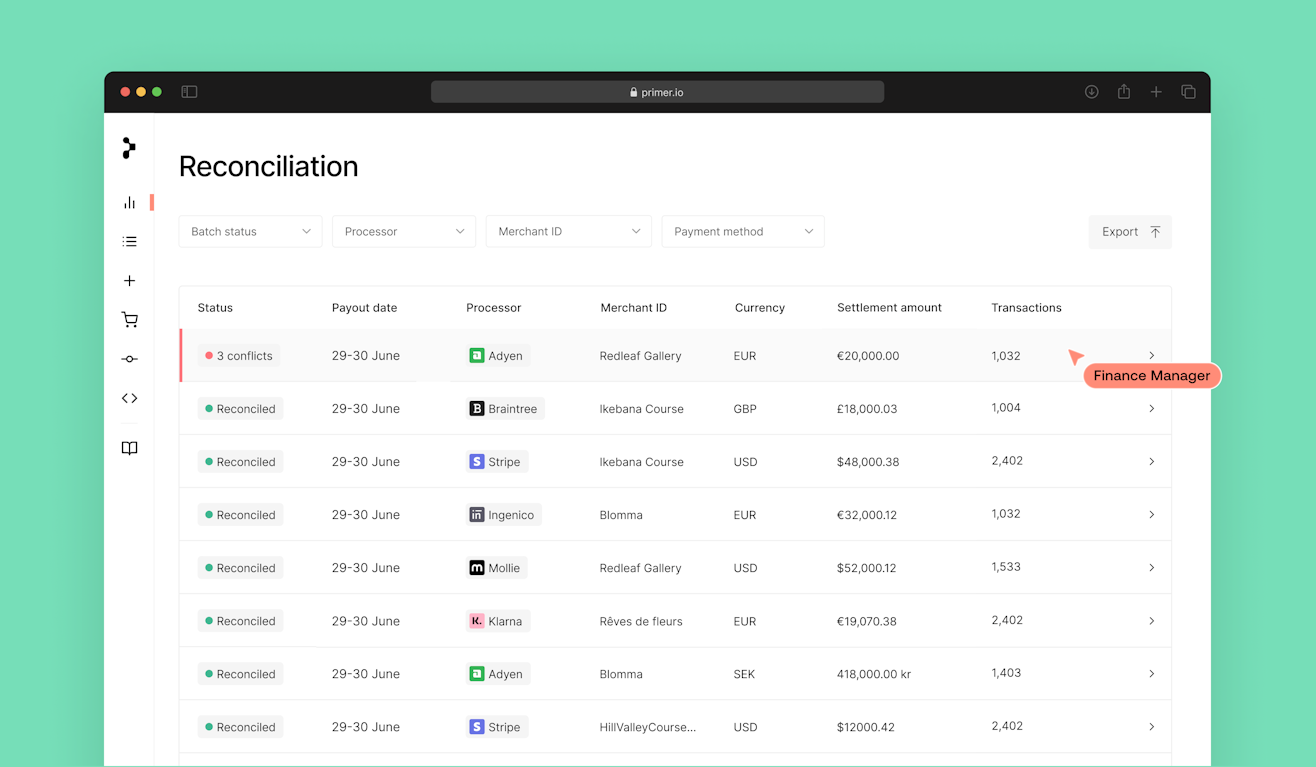Click the Adyen logo in Redleaf Gallery row

(x=477, y=356)
